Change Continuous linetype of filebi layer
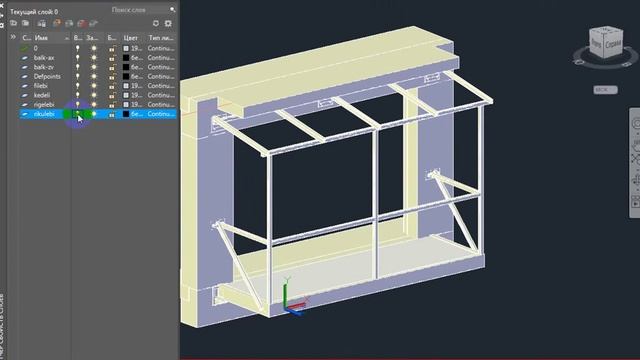This screenshot has height=360, width=640. [x=161, y=86]
